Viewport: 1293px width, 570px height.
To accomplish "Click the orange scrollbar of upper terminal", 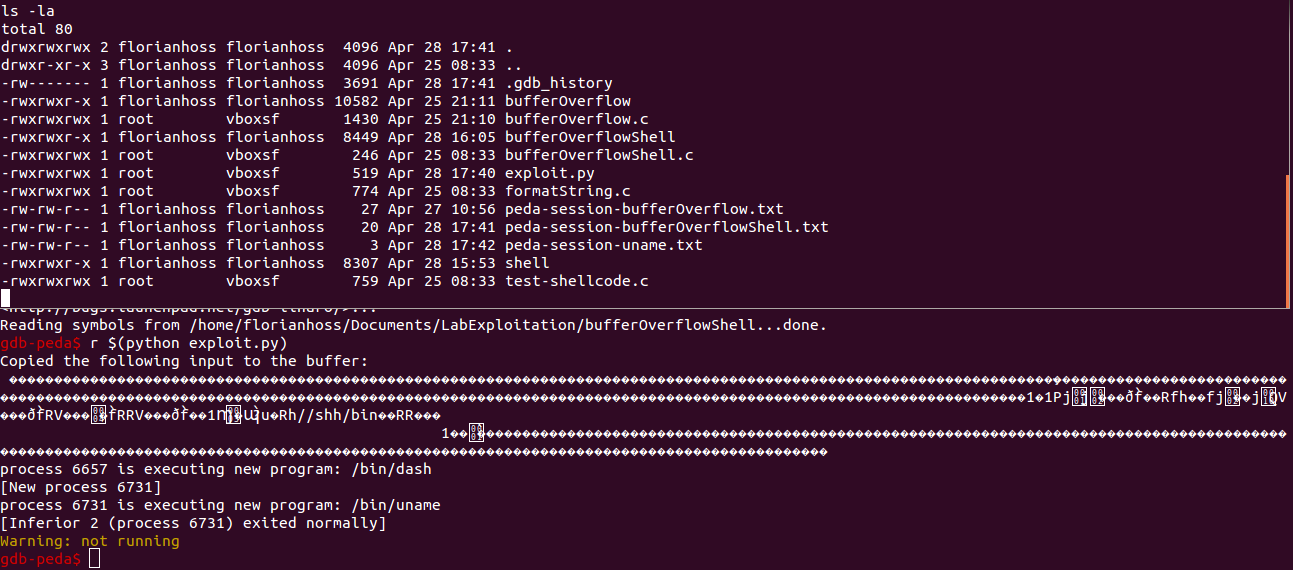I will pyautogui.click(x=1287, y=236).
